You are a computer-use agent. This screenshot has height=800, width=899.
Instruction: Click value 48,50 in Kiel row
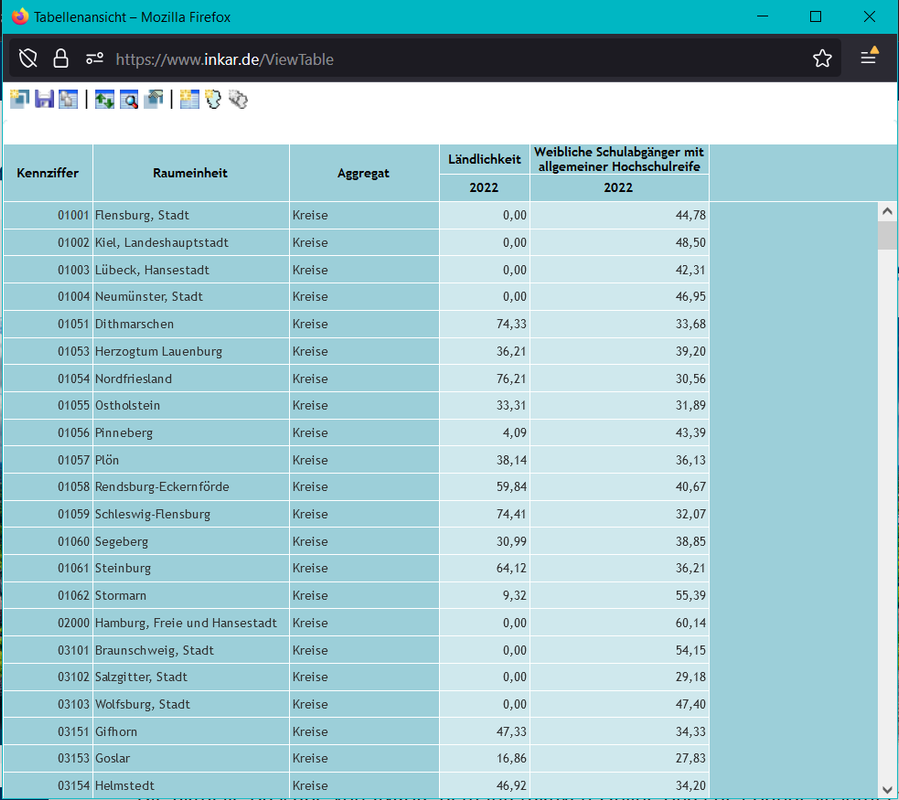click(x=619, y=243)
